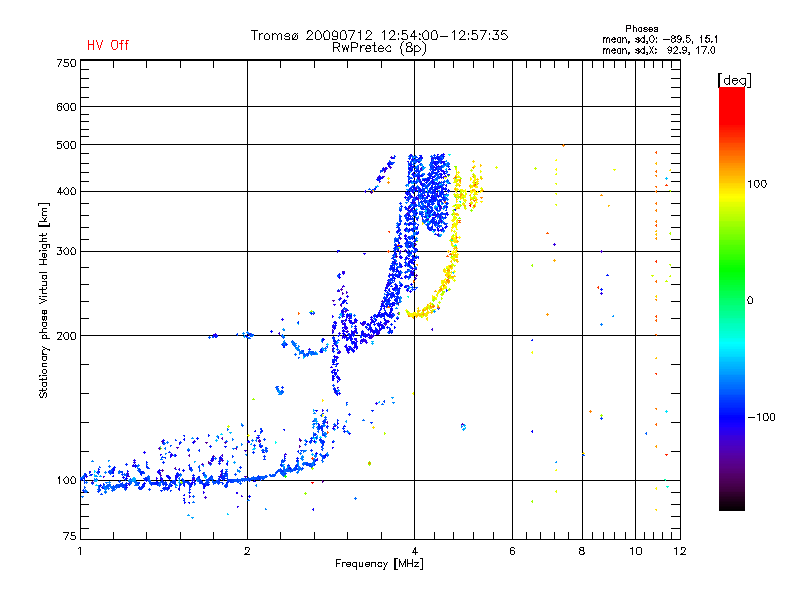Select the plot title 'Tromsø 20090712 12:54:00-12:57:35'
Screen dimensions: 800x600
pyautogui.click(x=379, y=35)
